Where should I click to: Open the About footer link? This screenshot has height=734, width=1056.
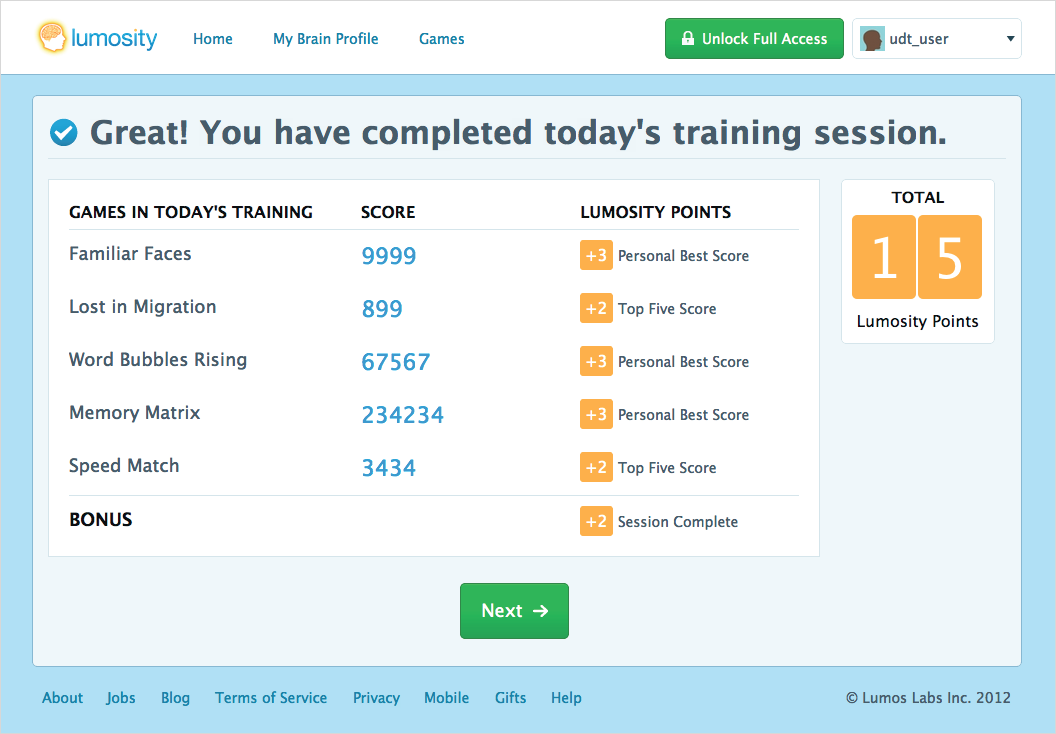(63, 698)
